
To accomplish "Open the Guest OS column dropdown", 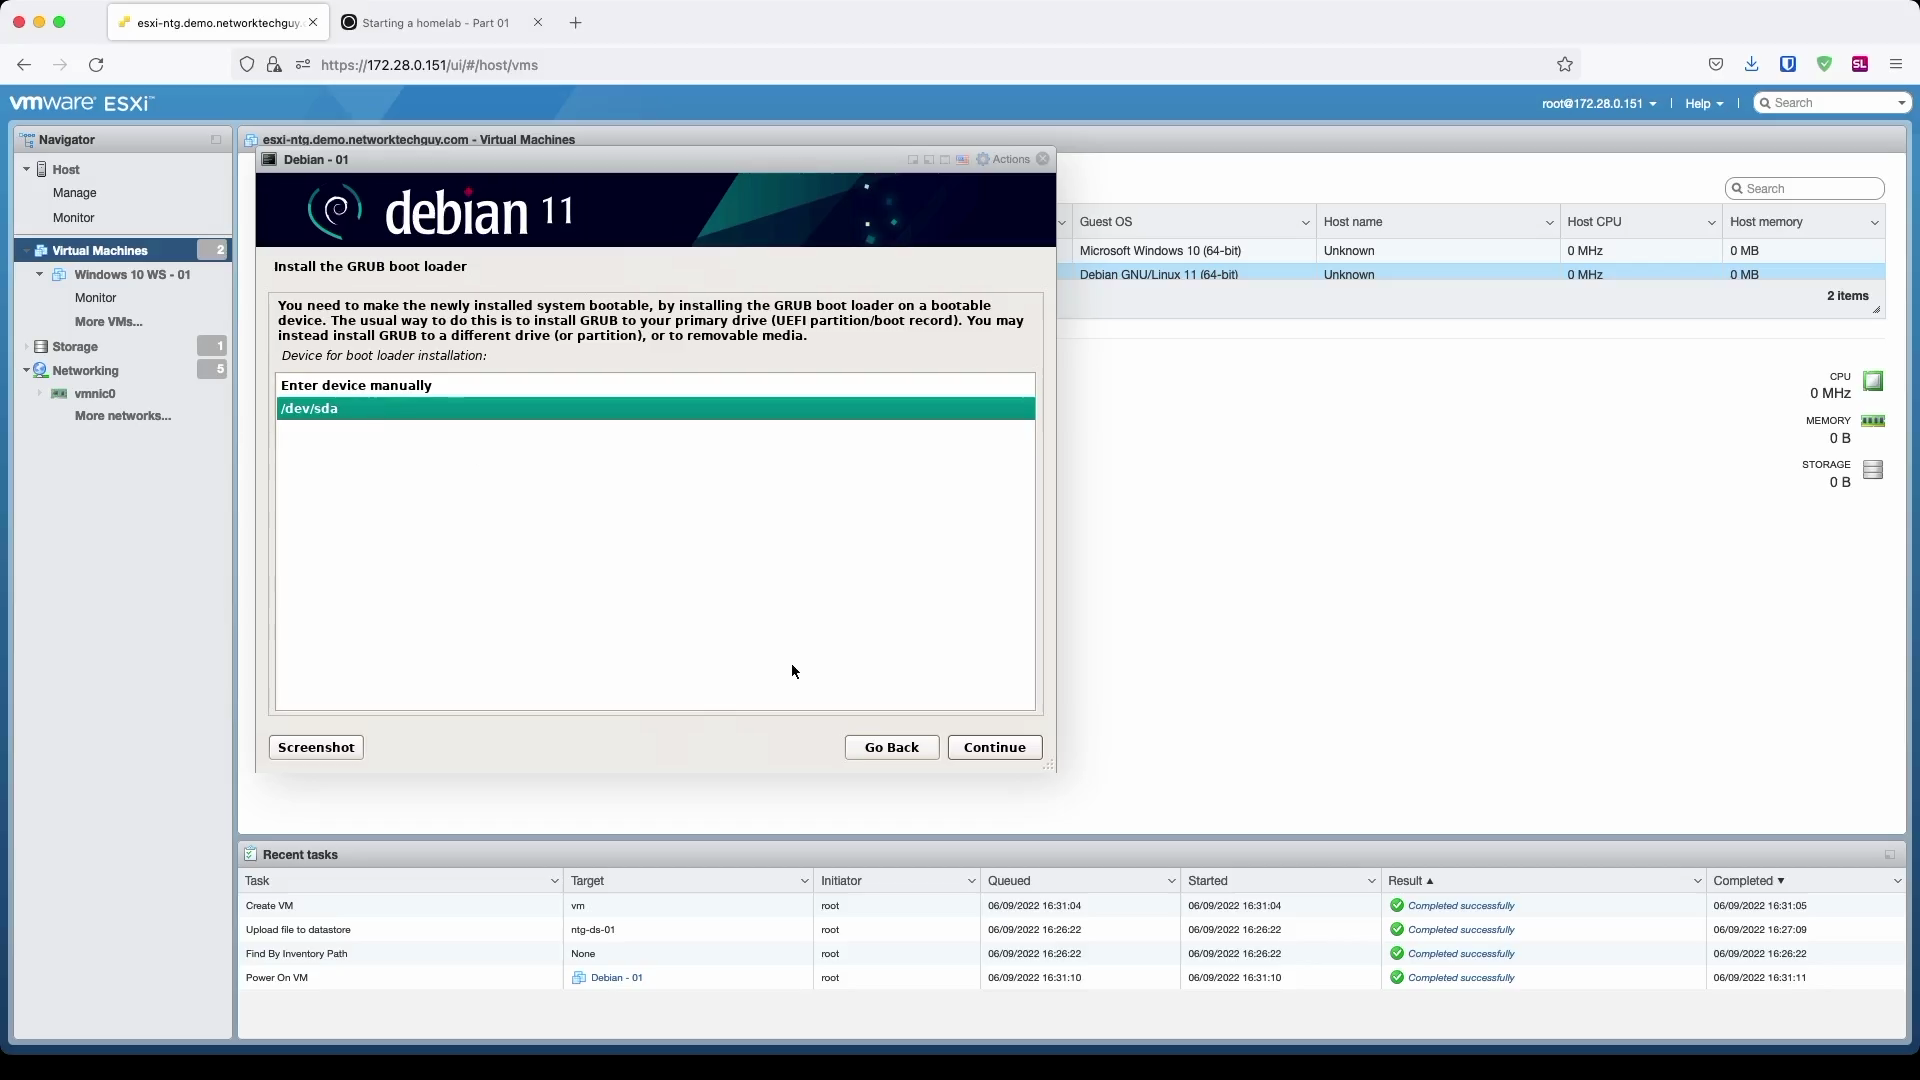I will [1305, 223].
